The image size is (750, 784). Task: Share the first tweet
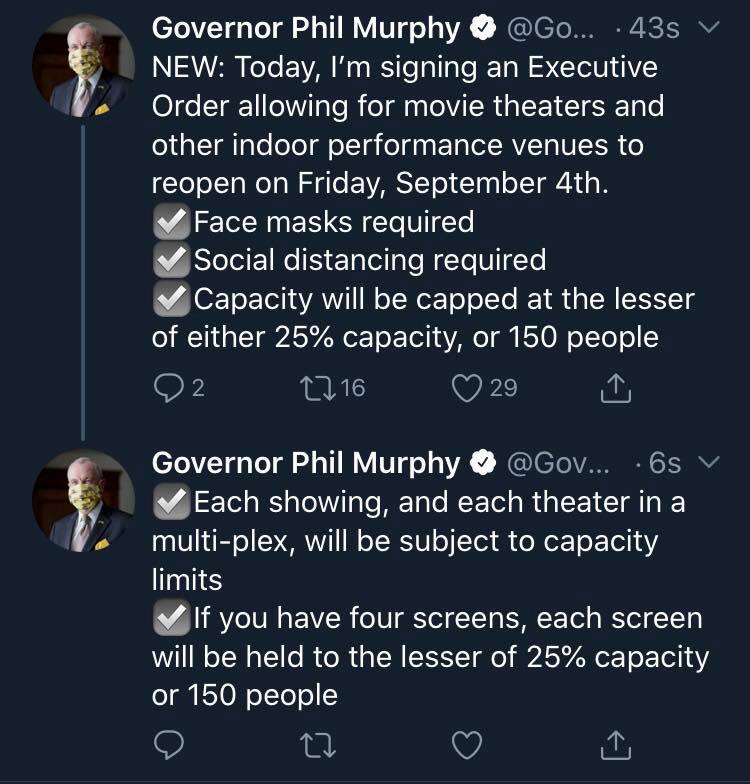(x=617, y=387)
